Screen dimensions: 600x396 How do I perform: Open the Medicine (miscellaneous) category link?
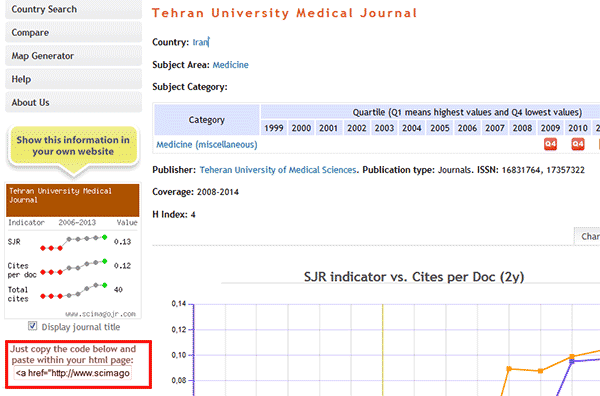coord(207,145)
